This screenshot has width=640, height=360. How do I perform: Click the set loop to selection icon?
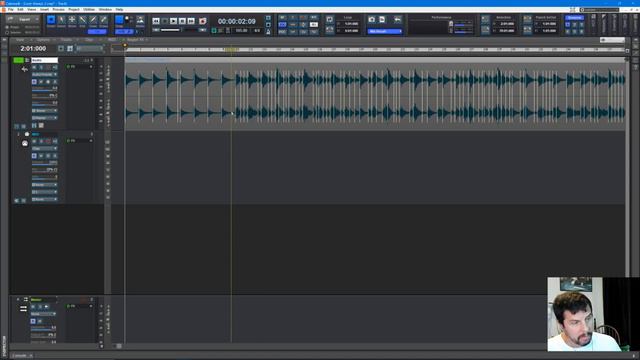(329, 30)
